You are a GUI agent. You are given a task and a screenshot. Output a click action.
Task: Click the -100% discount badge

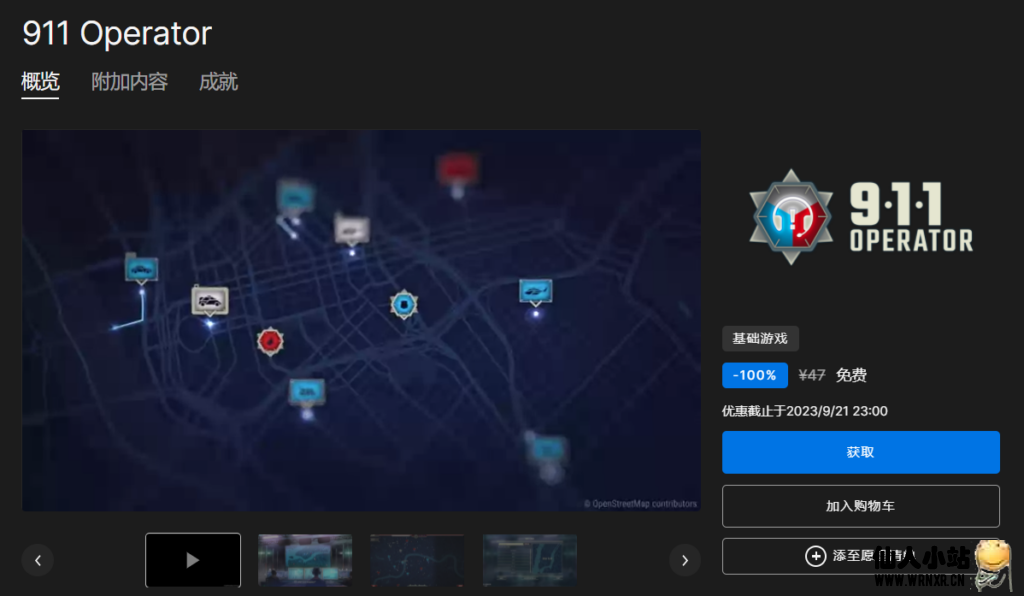(x=754, y=375)
